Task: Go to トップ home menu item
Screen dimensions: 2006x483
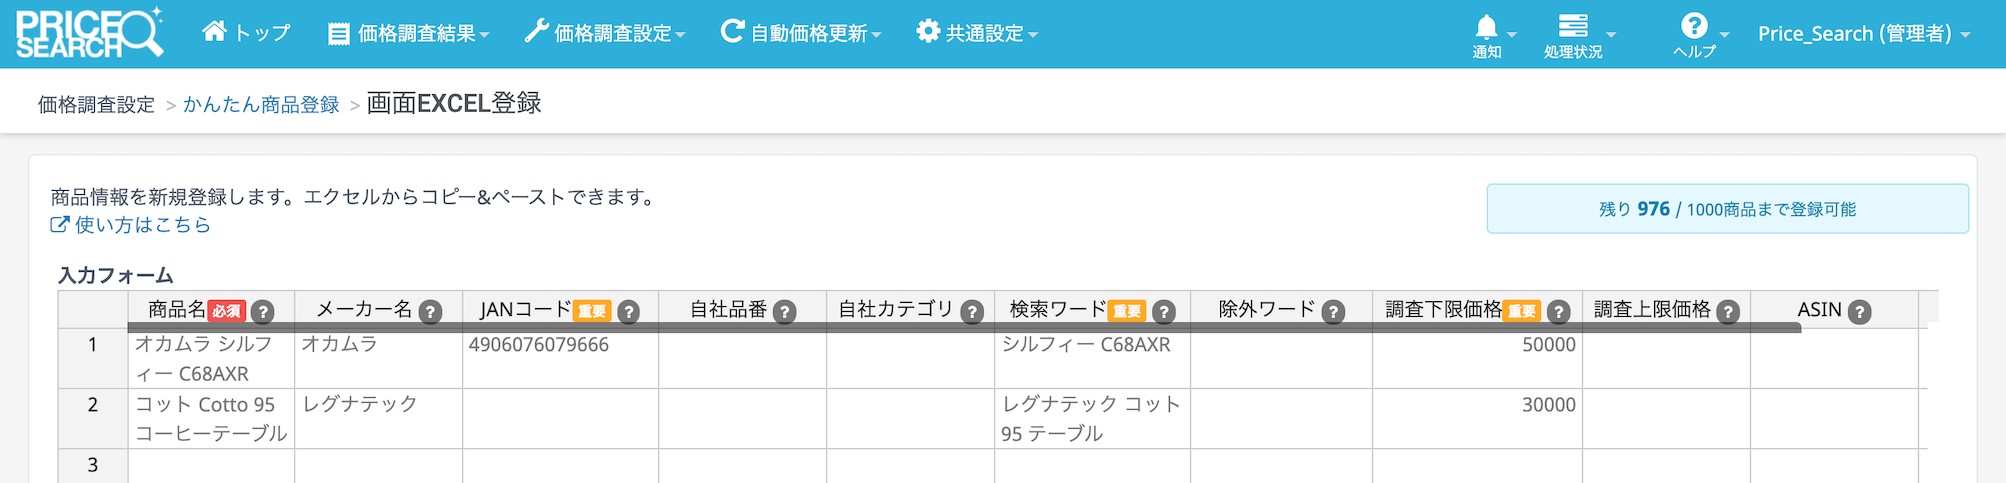Action: click(x=247, y=33)
